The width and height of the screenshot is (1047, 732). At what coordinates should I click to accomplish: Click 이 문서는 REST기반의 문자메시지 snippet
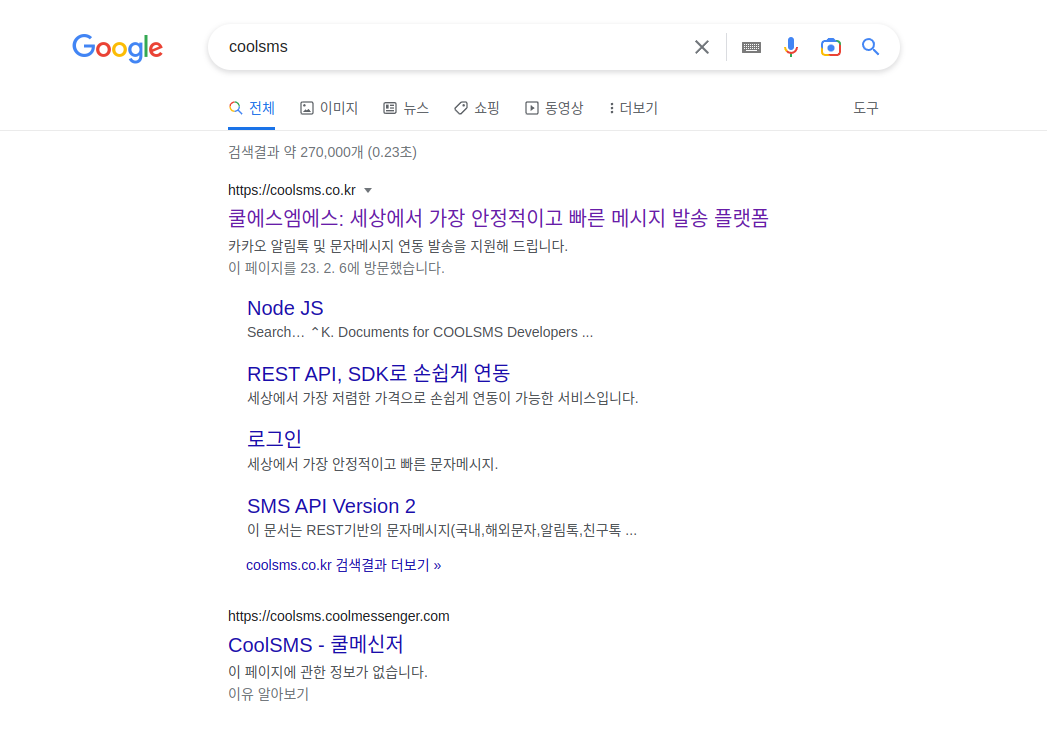(x=442, y=530)
